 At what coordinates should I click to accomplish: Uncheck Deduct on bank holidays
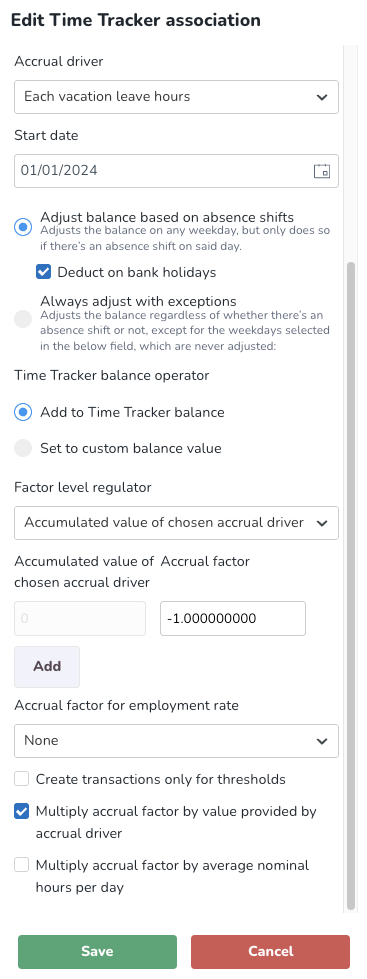pos(44,272)
